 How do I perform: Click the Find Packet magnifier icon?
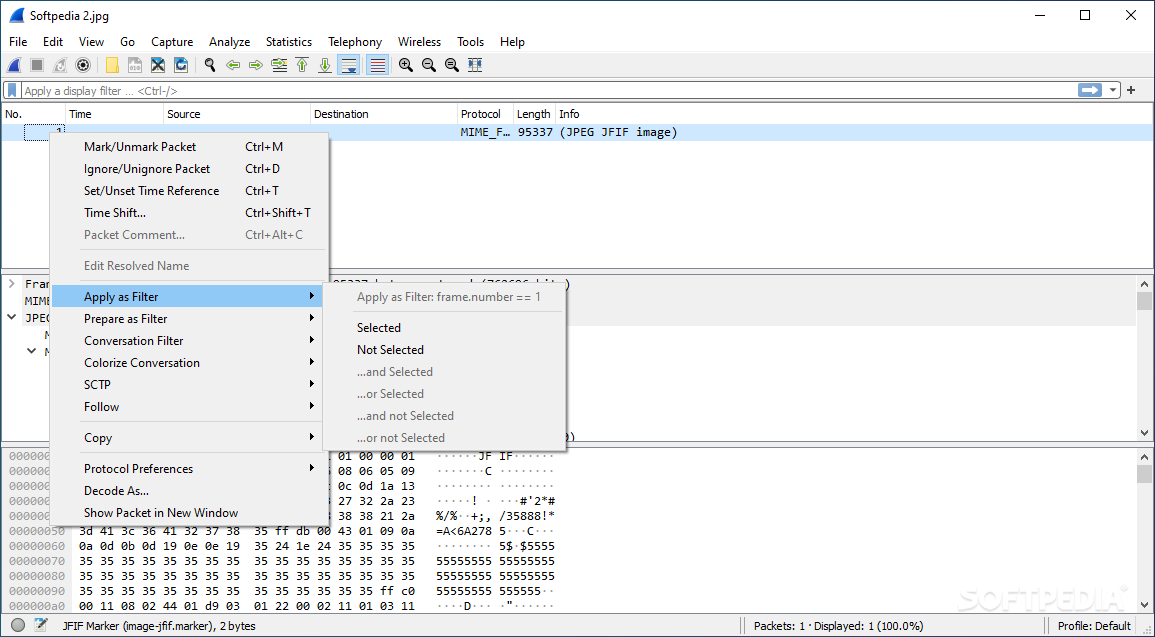click(x=210, y=65)
